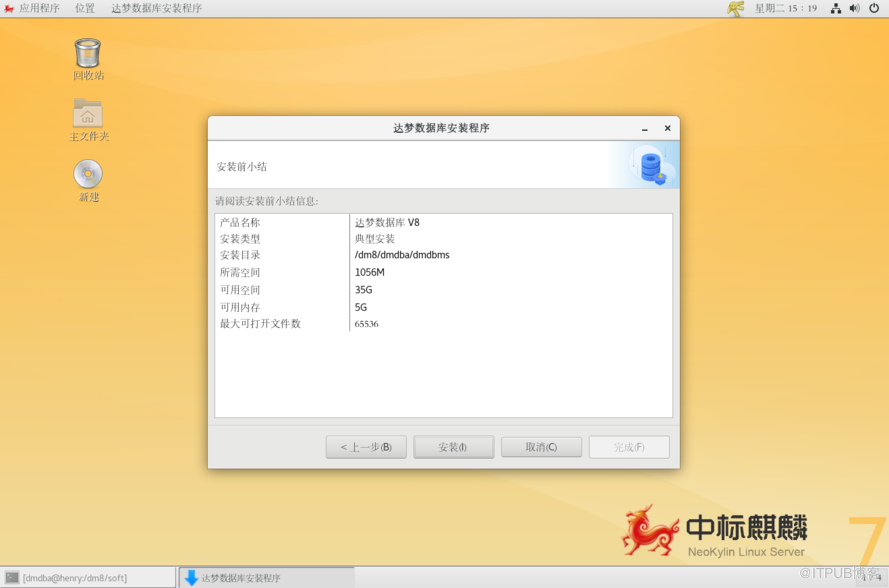Click the power icon in the top panel

(x=874, y=8)
